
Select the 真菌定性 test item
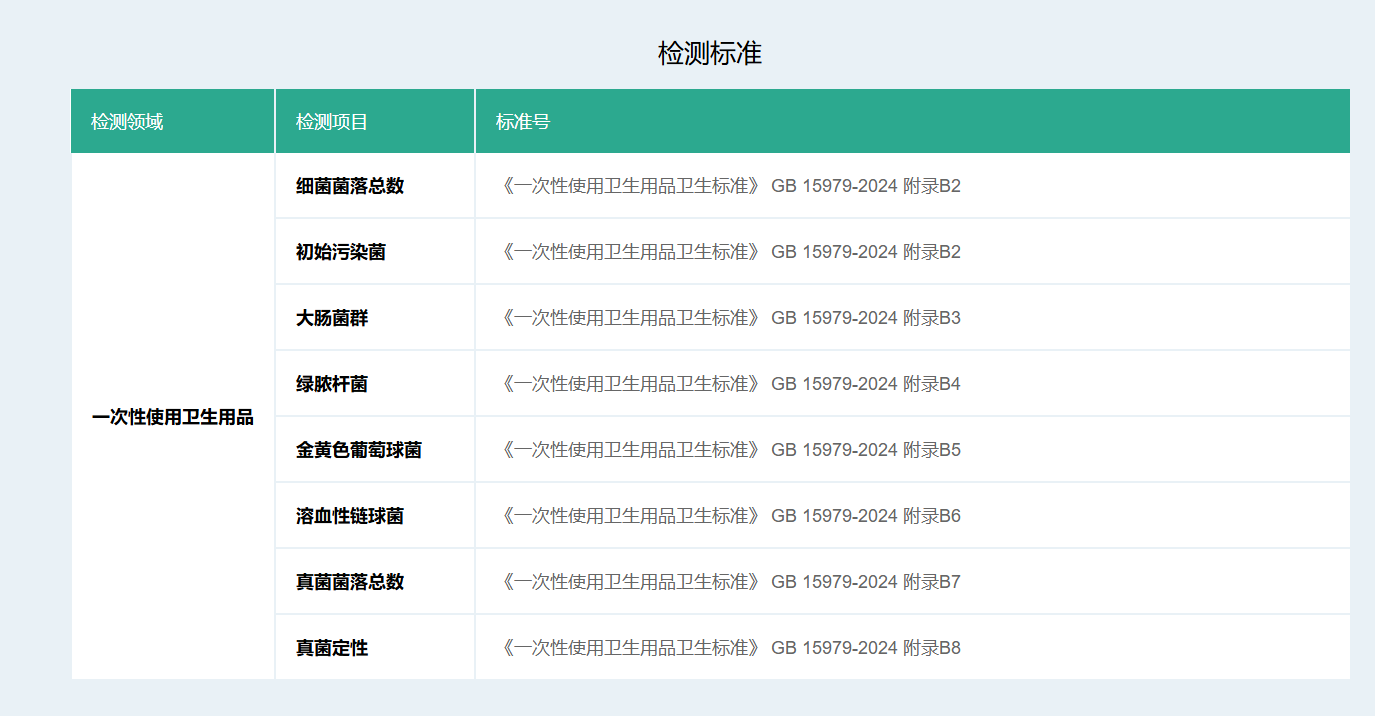click(x=332, y=648)
